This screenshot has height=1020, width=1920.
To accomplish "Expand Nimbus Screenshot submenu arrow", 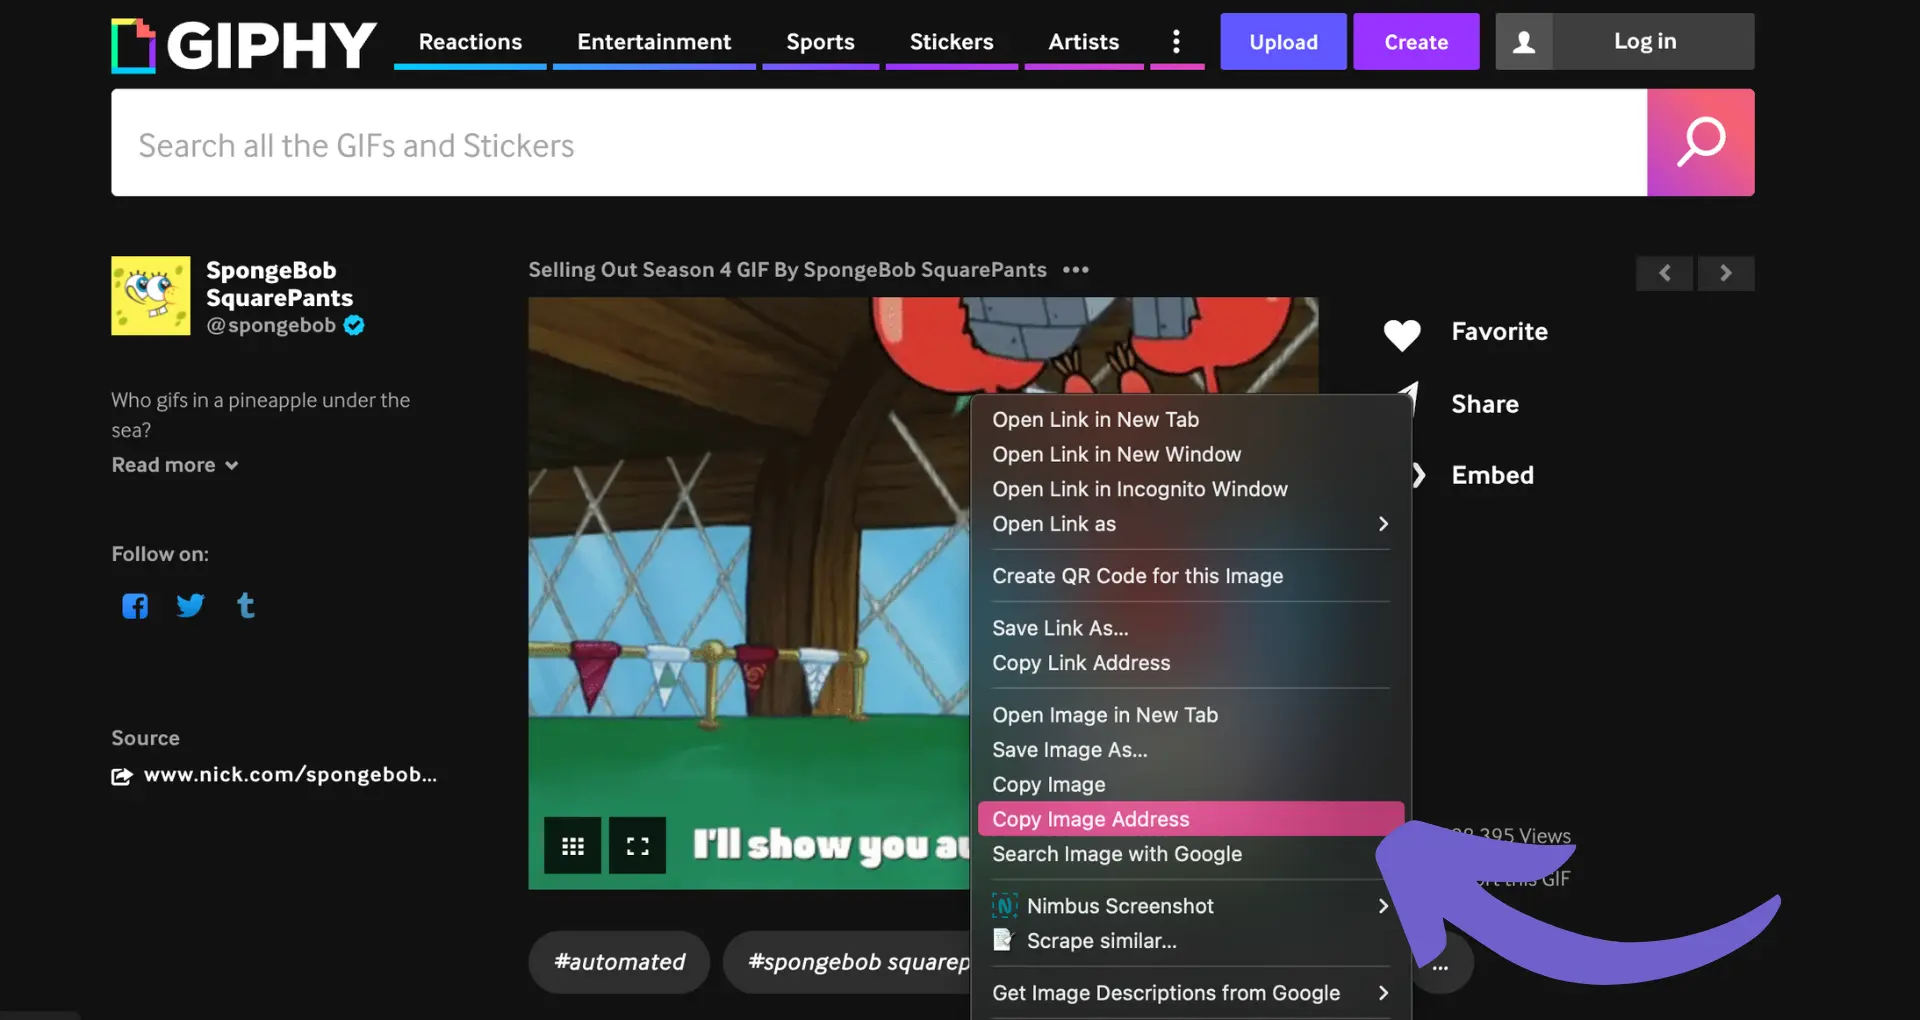I will pyautogui.click(x=1383, y=906).
